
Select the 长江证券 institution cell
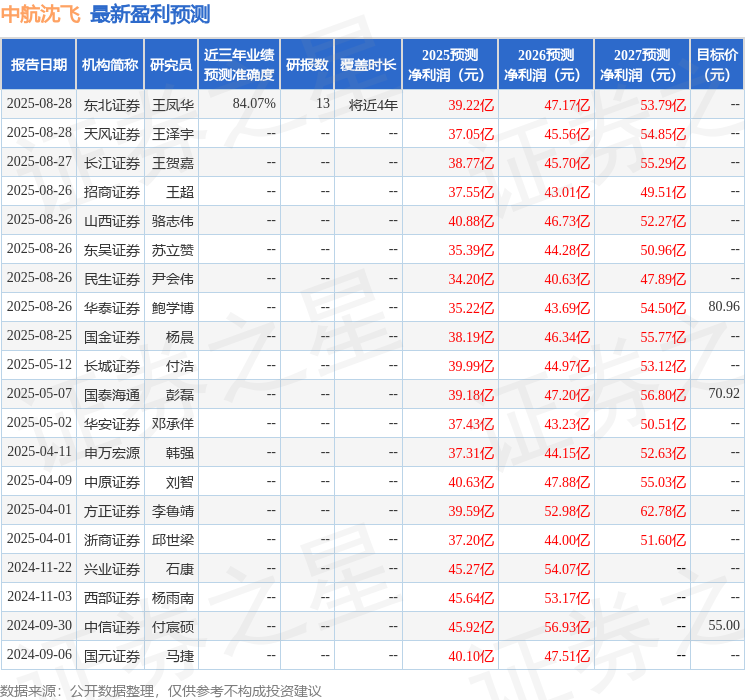[x=112, y=163]
